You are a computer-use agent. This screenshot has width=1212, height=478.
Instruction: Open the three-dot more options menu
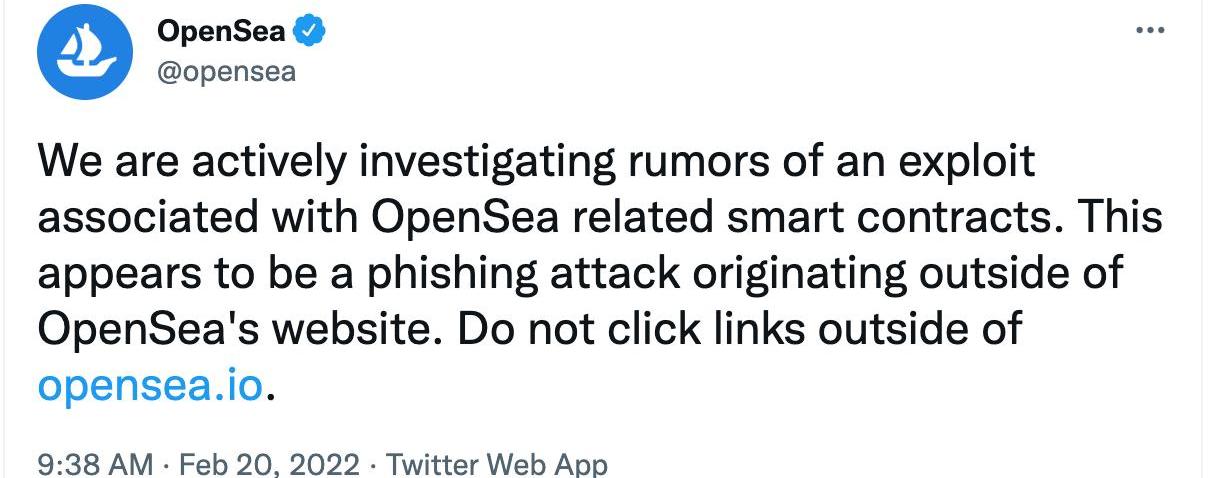[x=1151, y=30]
